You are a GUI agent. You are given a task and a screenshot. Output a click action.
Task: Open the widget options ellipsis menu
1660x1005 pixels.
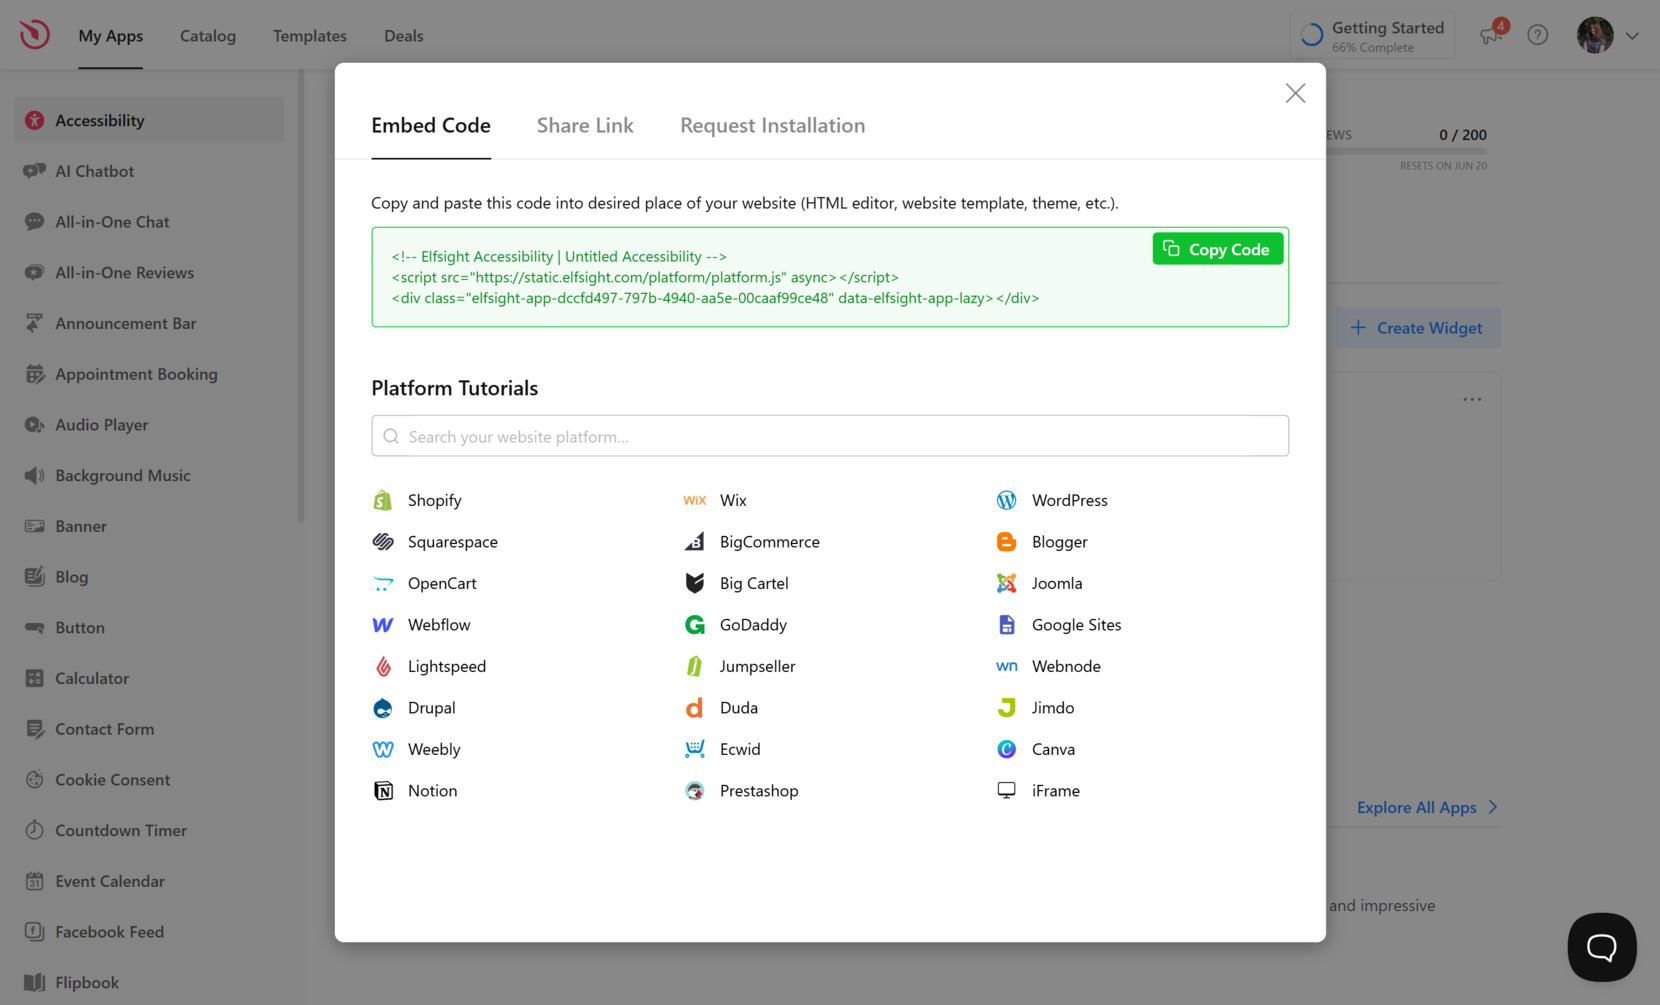[1471, 398]
